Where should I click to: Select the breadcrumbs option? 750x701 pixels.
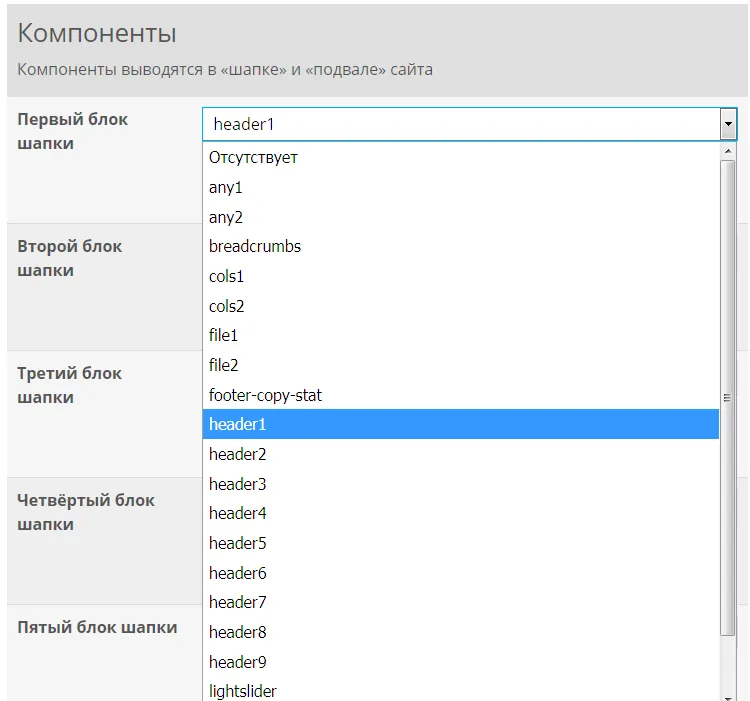255,246
